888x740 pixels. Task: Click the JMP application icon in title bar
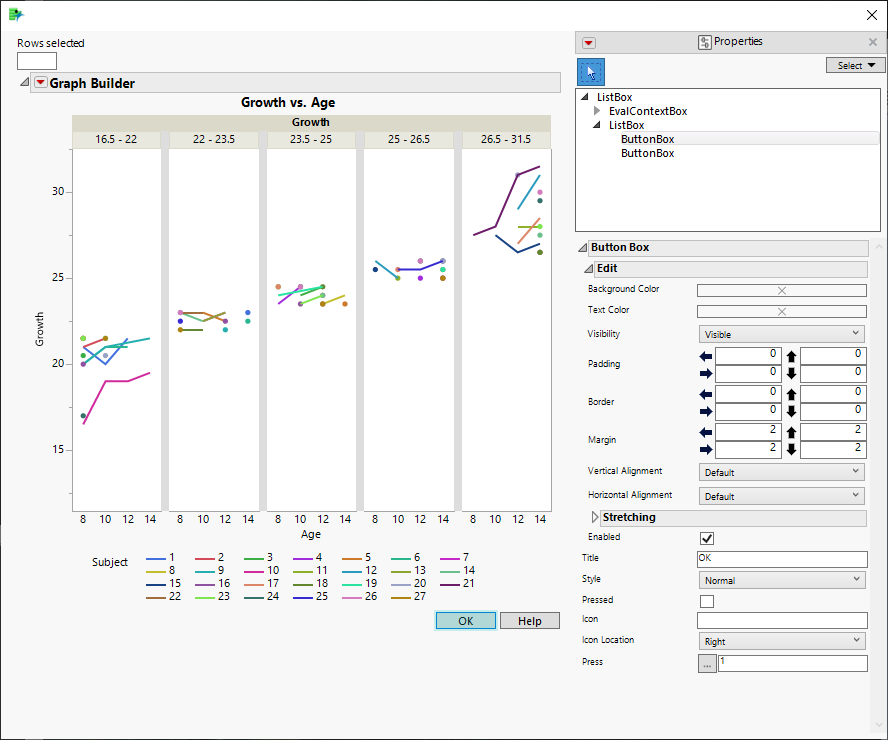[x=16, y=15]
